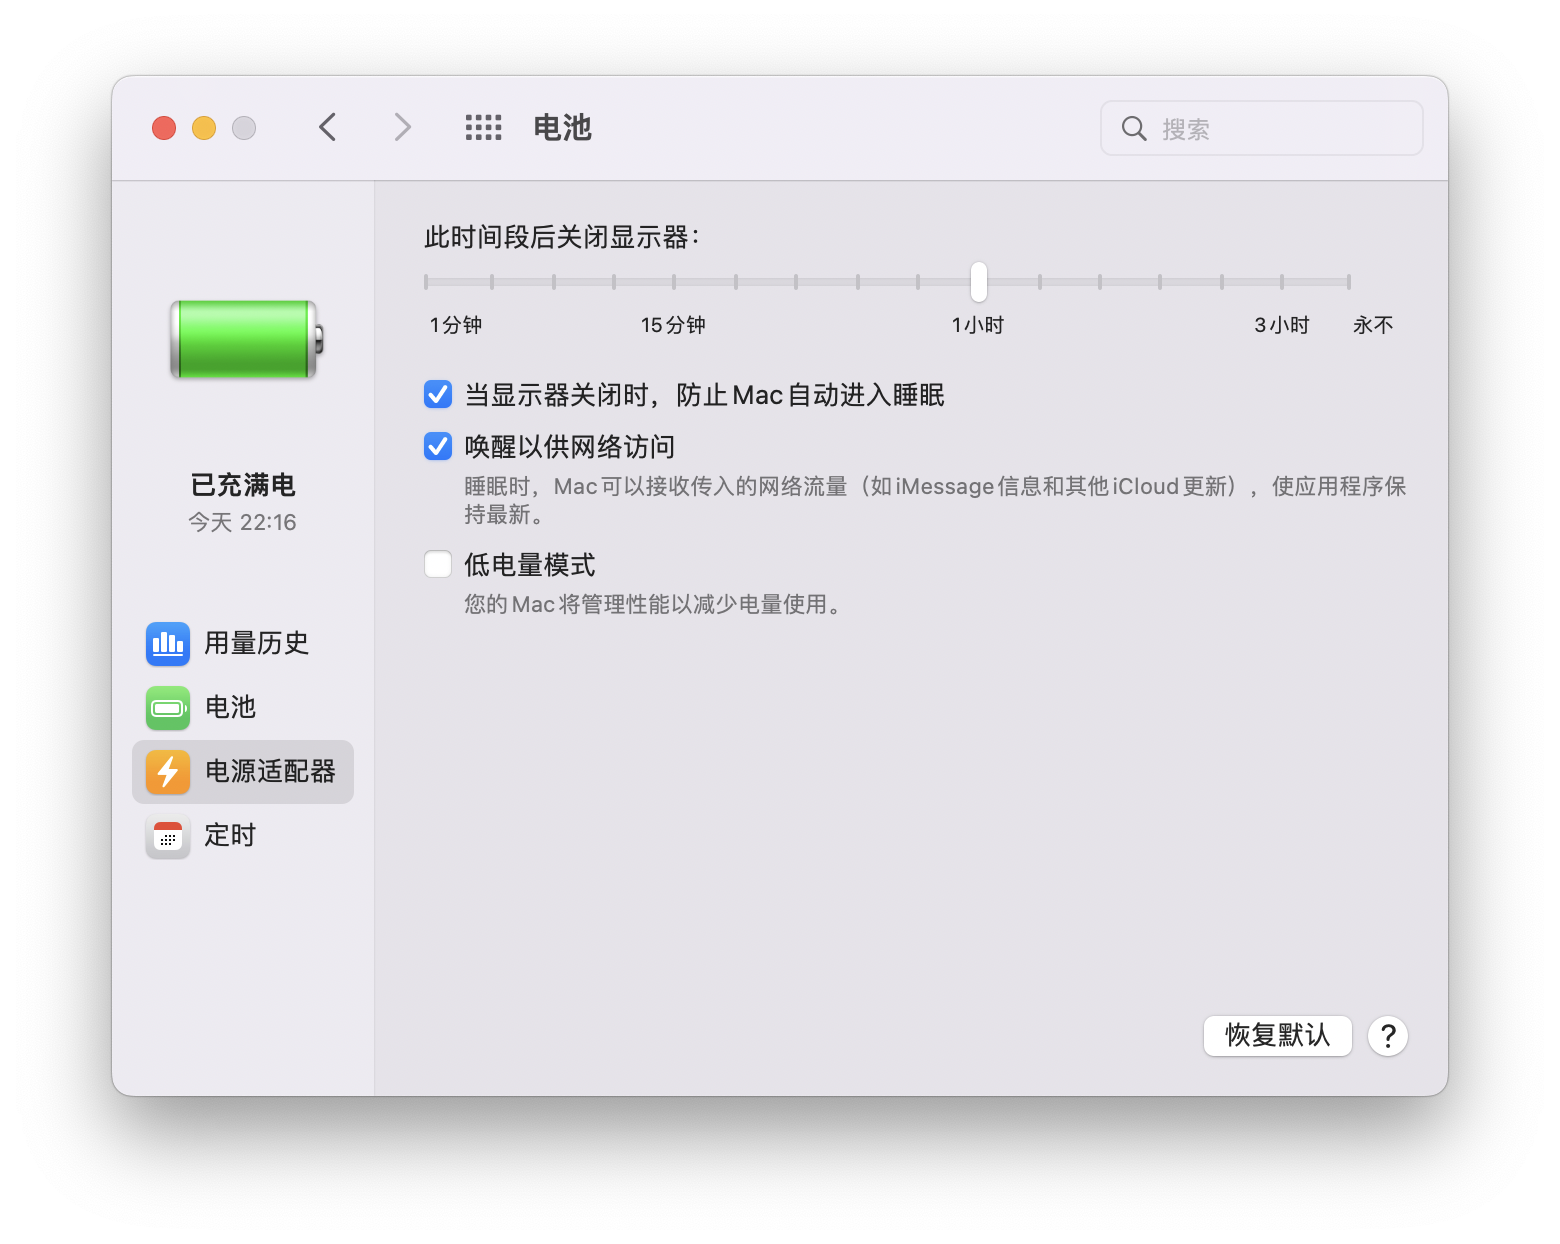Click the magnifying glass search icon

[x=1133, y=129]
